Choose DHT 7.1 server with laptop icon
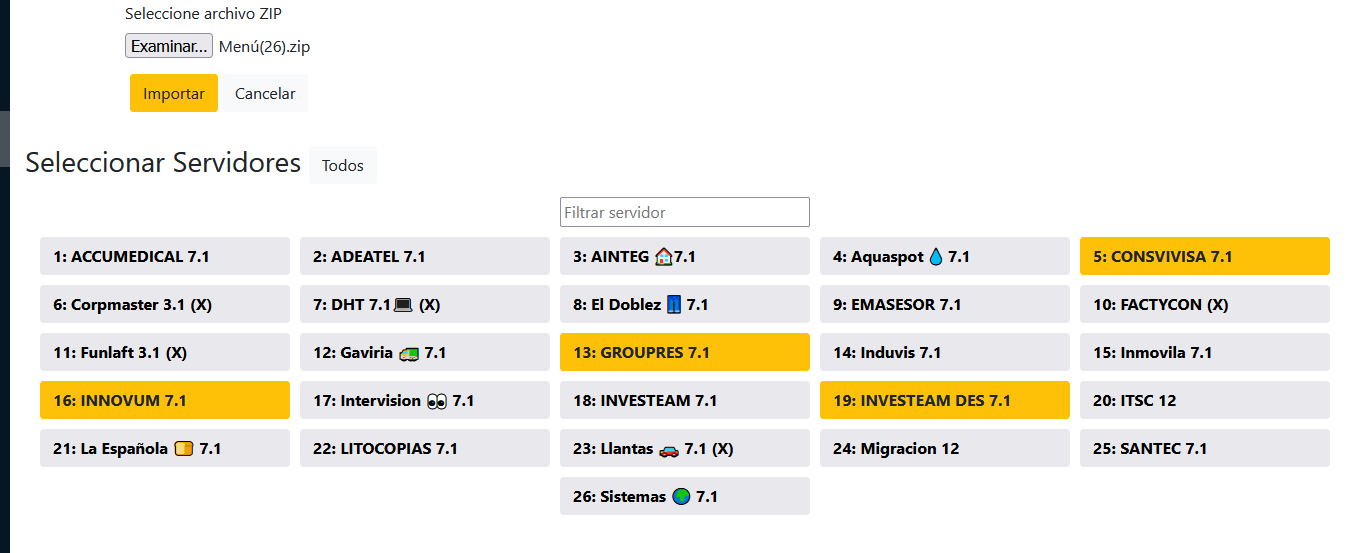 coord(424,304)
